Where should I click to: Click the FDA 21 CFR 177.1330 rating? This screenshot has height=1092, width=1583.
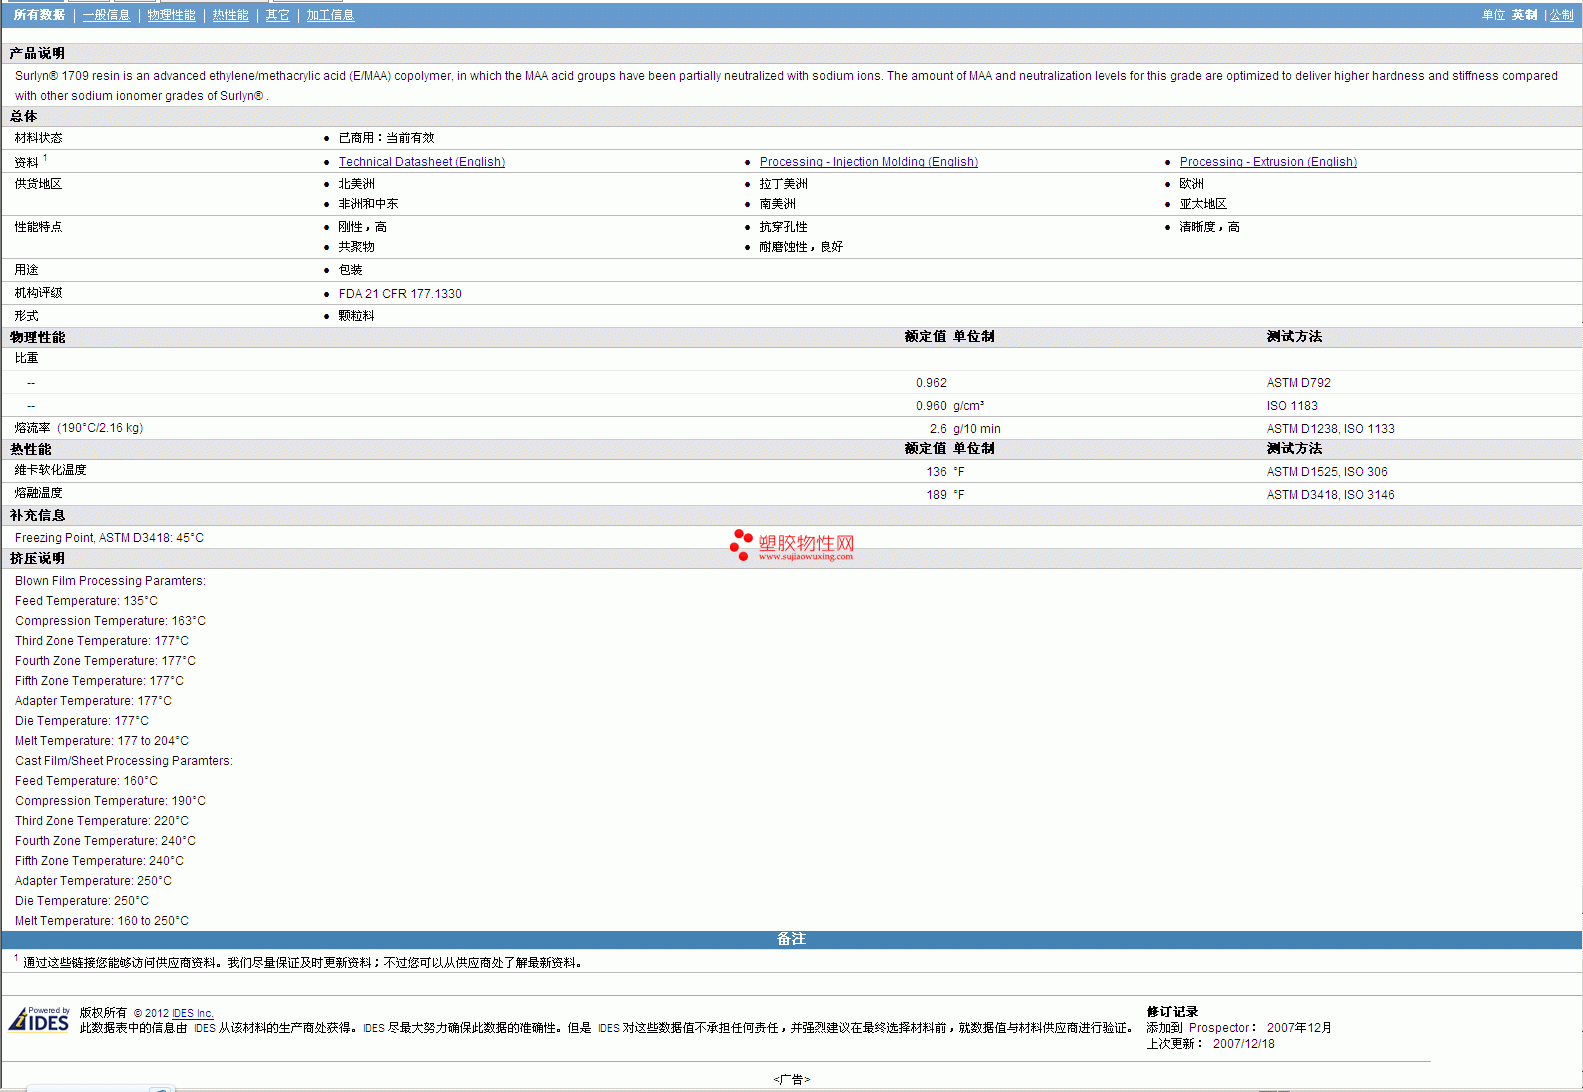click(400, 294)
